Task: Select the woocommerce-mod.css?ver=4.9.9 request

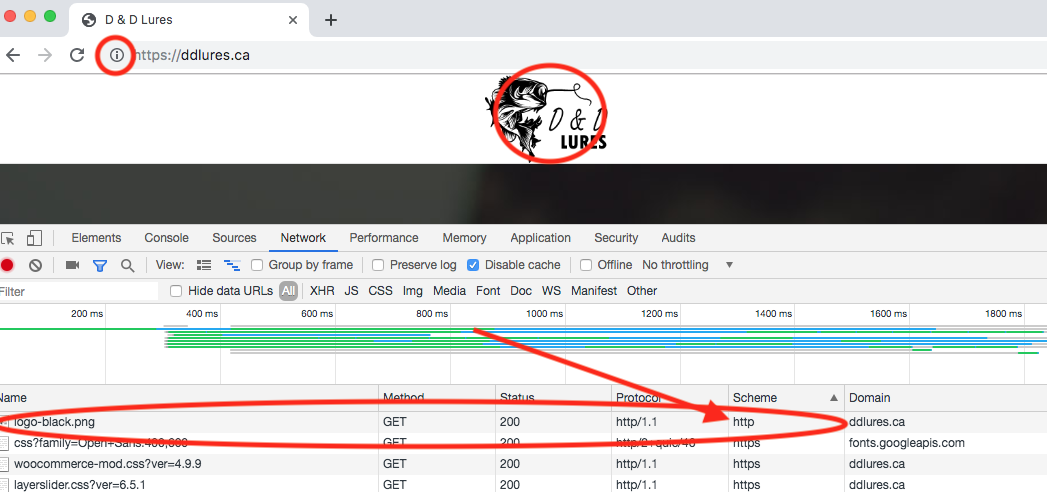Action: click(524, 464)
